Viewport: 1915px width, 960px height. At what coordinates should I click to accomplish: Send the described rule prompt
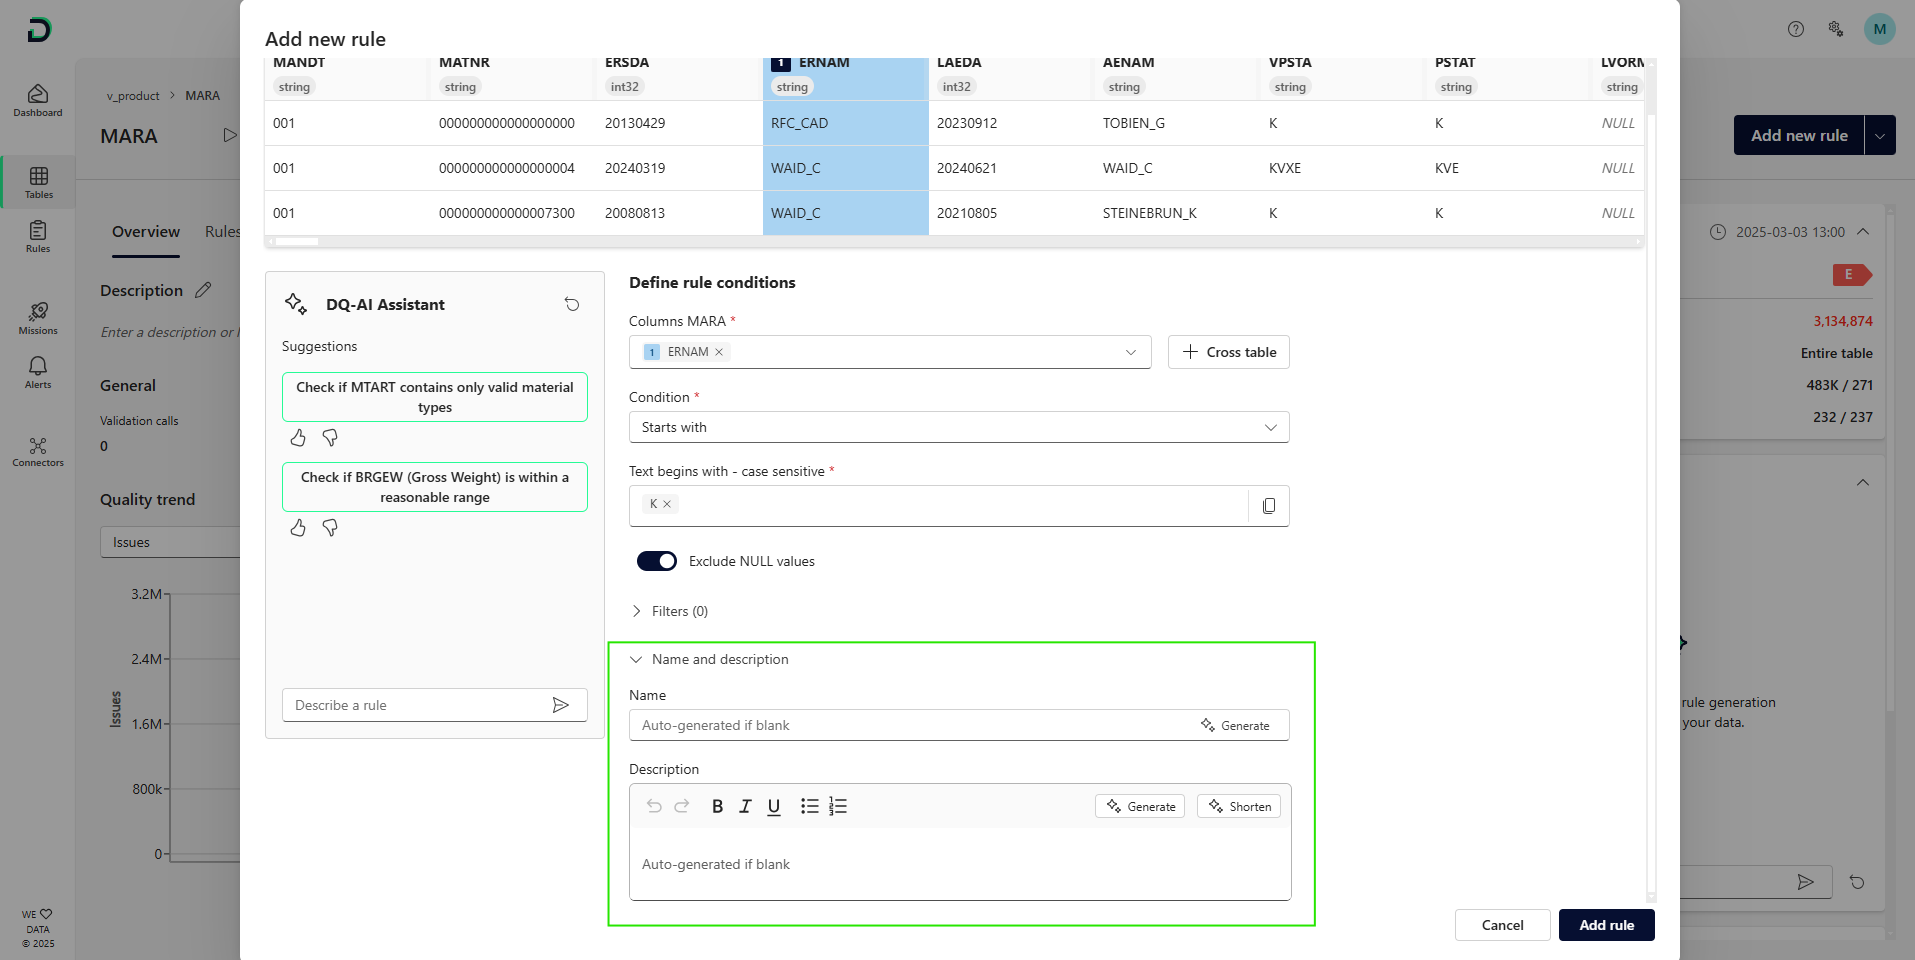pyautogui.click(x=561, y=705)
